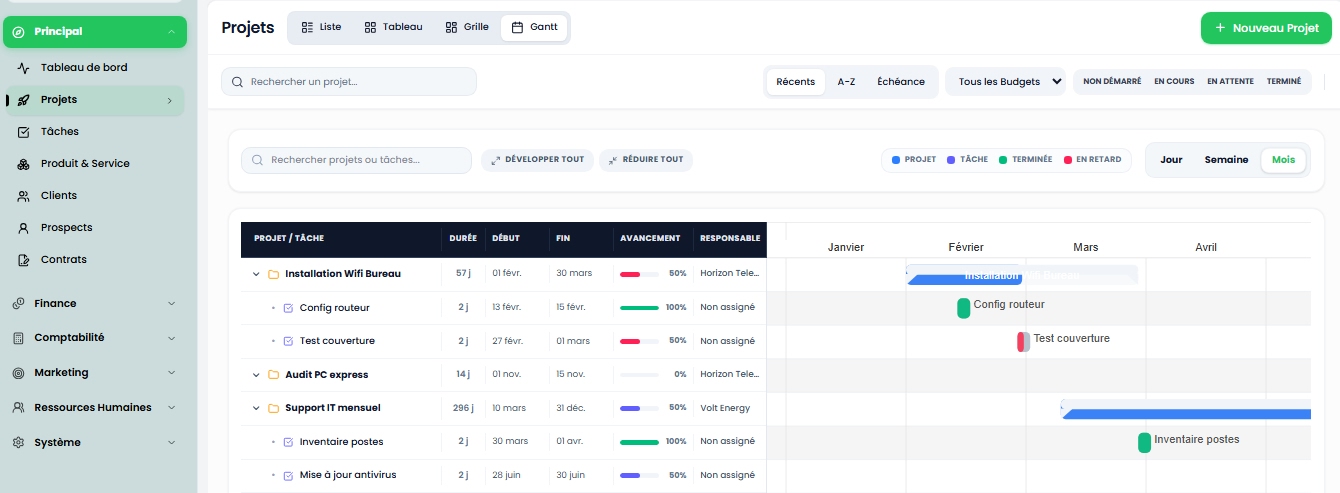1340x493 pixels.
Task: Click Nouveau Projet button
Action: click(1266, 28)
